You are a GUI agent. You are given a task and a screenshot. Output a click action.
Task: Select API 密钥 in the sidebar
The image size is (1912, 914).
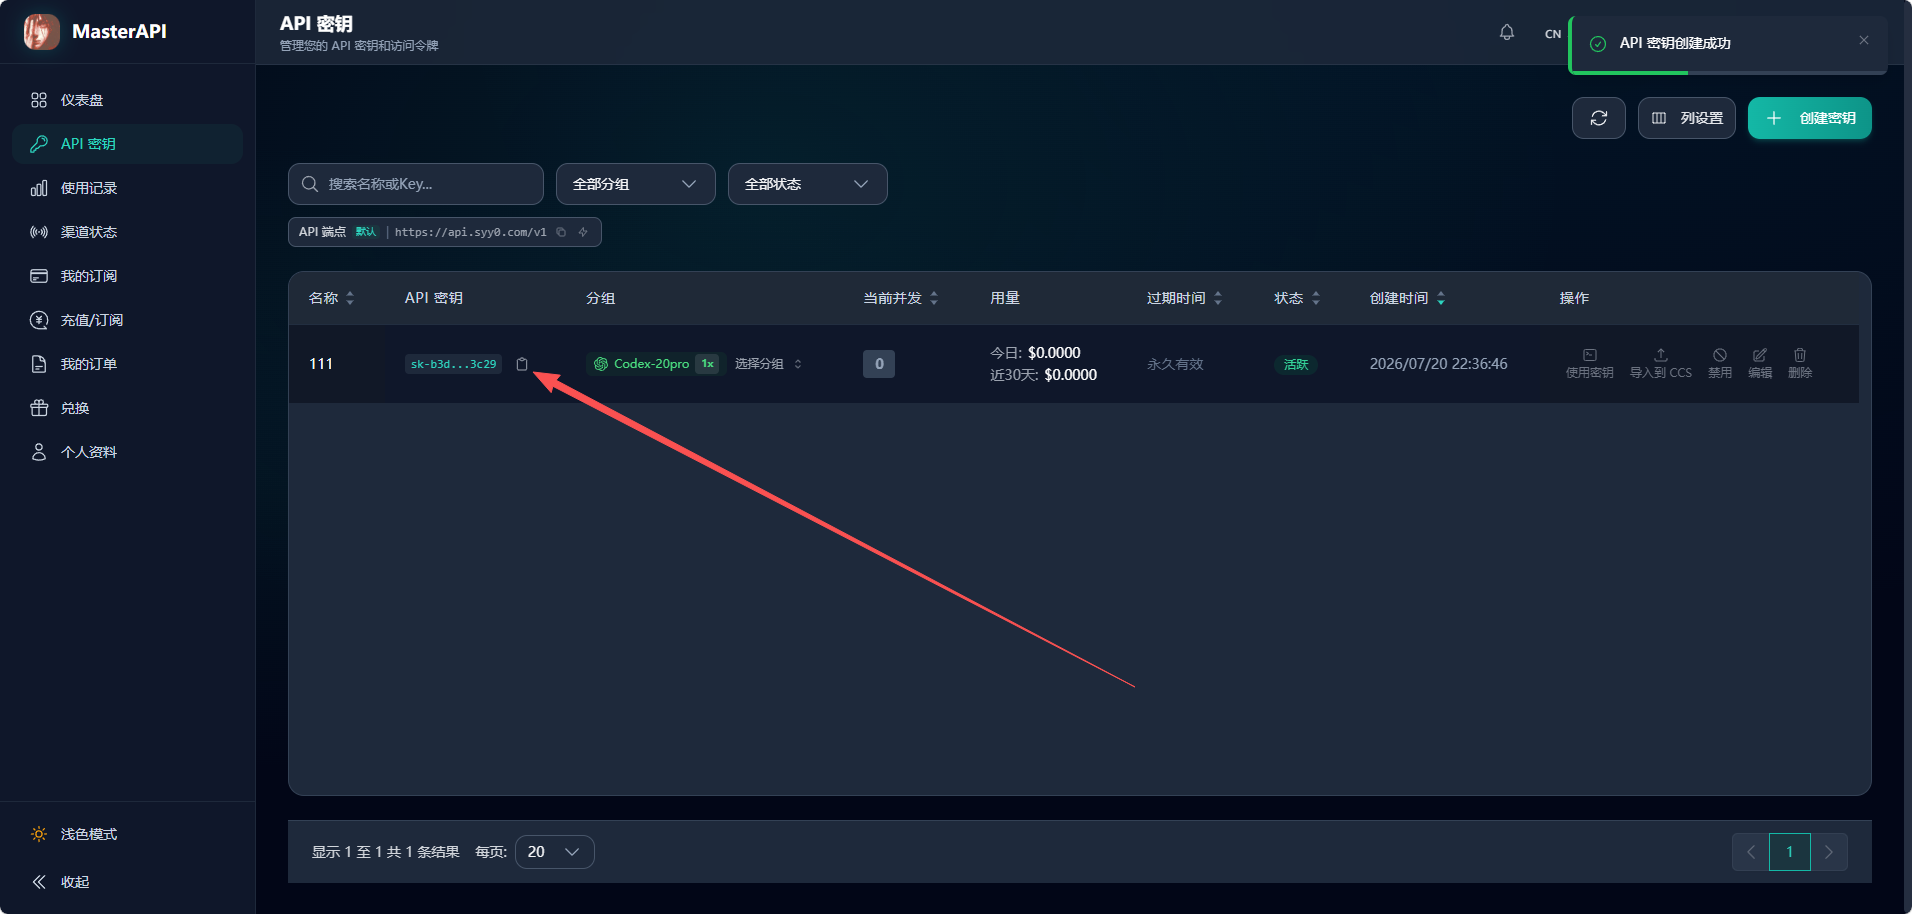click(x=127, y=144)
